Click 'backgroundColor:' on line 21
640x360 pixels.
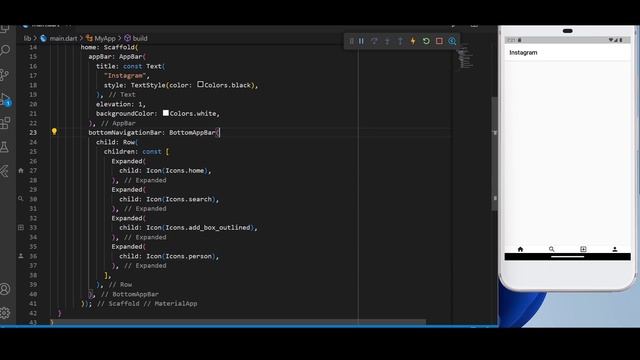[127, 113]
